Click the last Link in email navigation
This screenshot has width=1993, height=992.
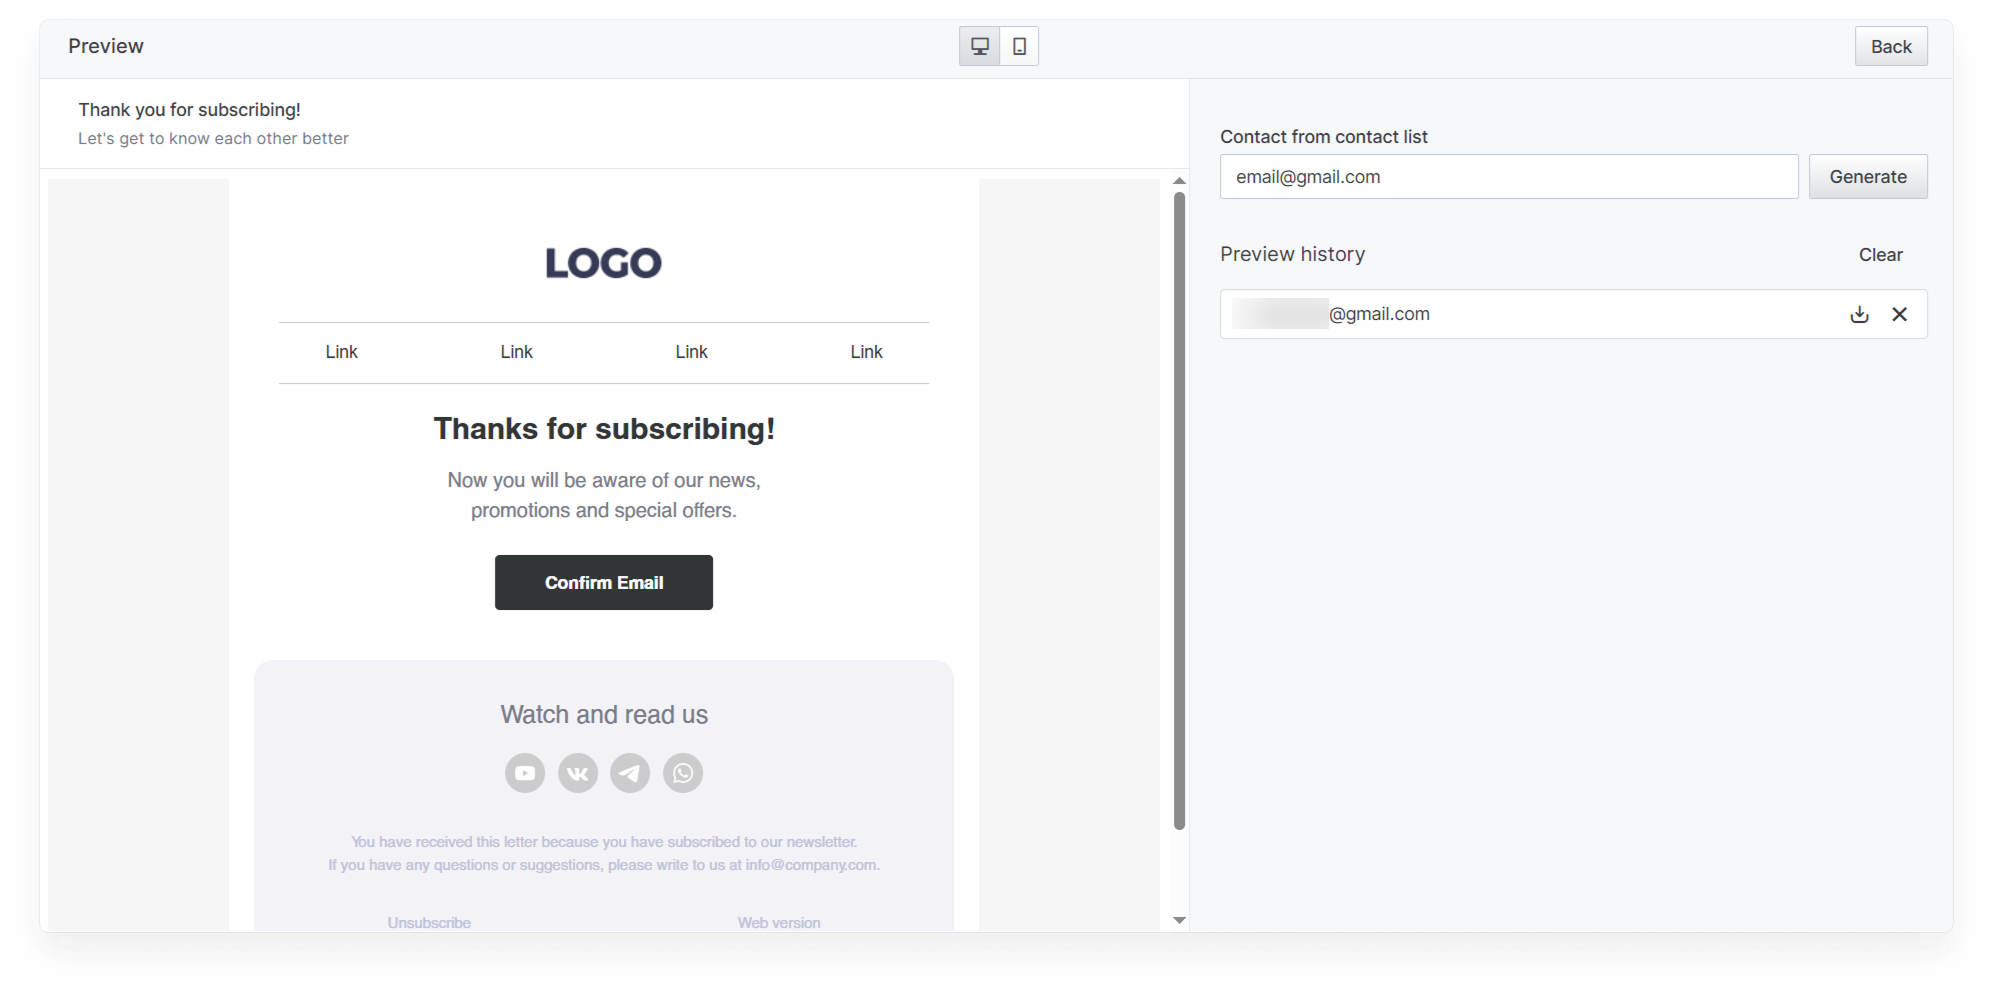[x=866, y=352]
